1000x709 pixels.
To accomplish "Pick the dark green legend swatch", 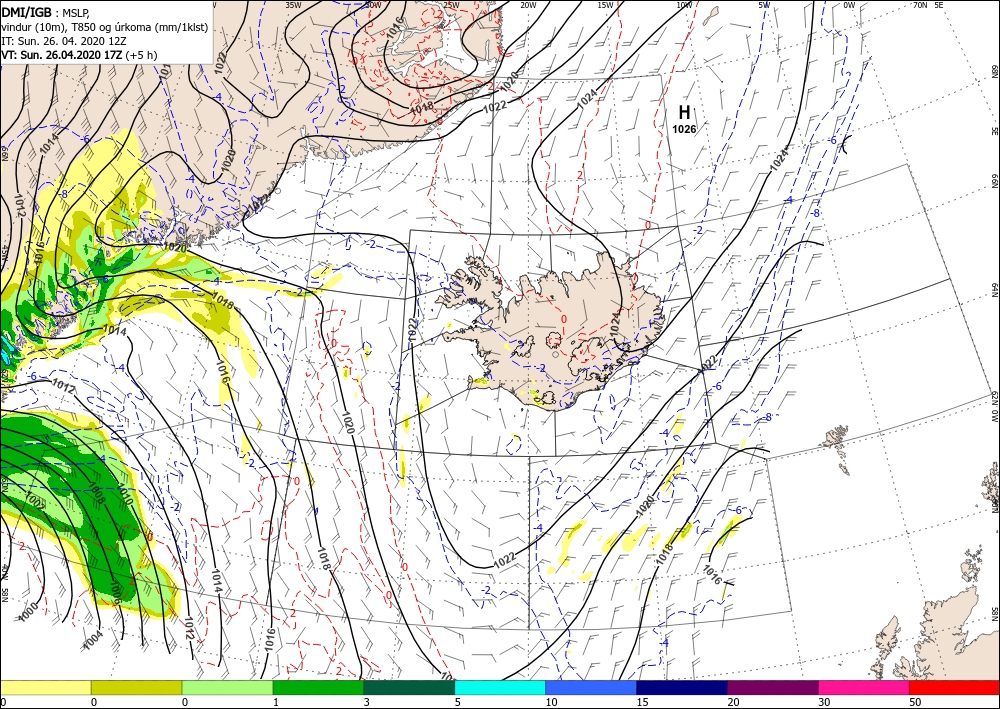I will pyautogui.click(x=409, y=687).
